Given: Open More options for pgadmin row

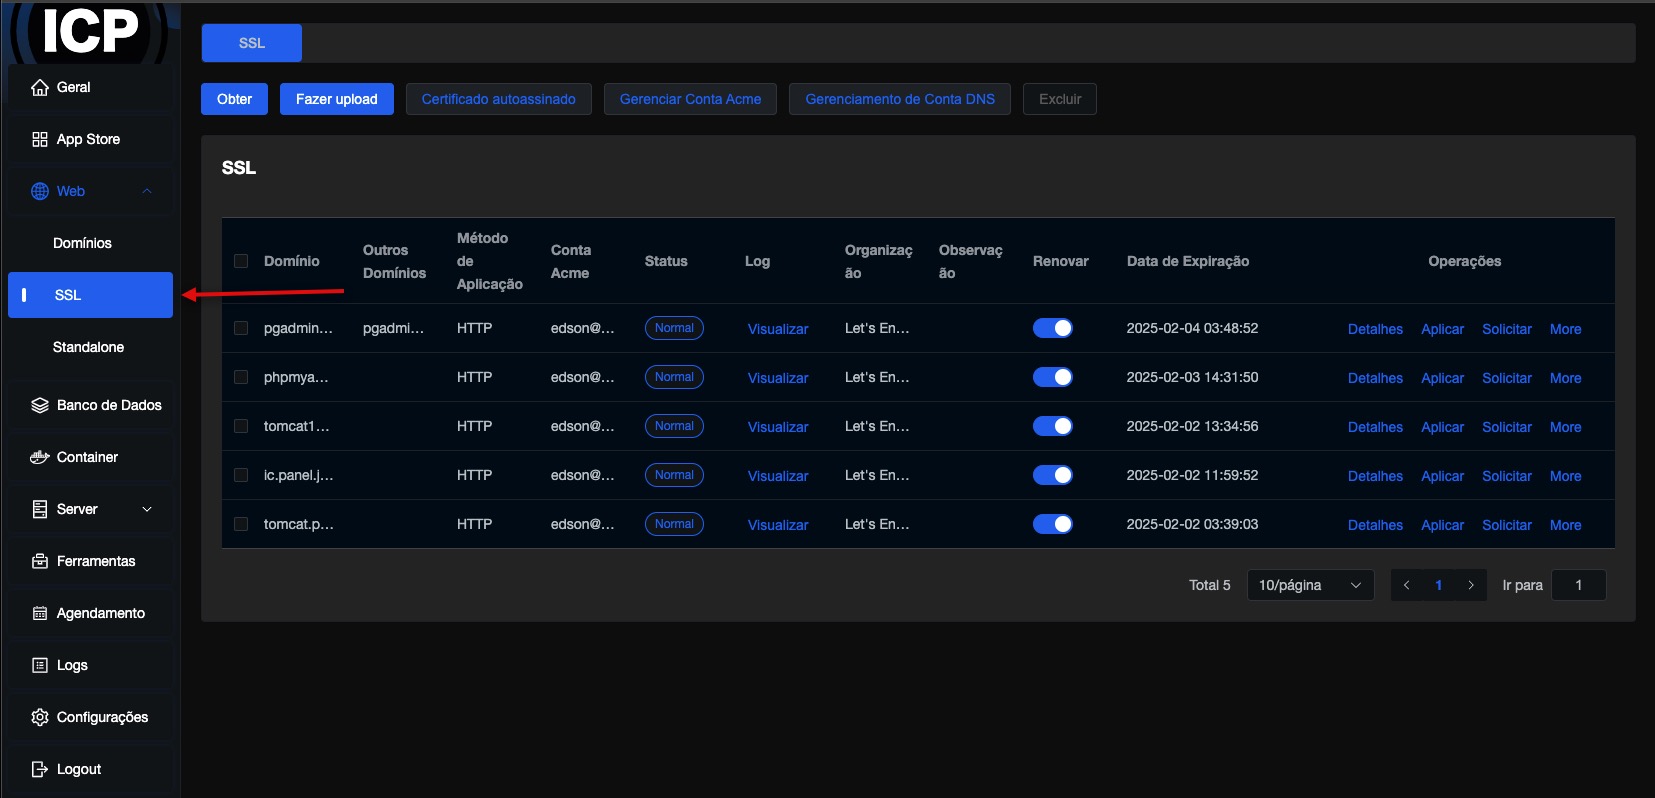Looking at the screenshot, I should 1566,329.
